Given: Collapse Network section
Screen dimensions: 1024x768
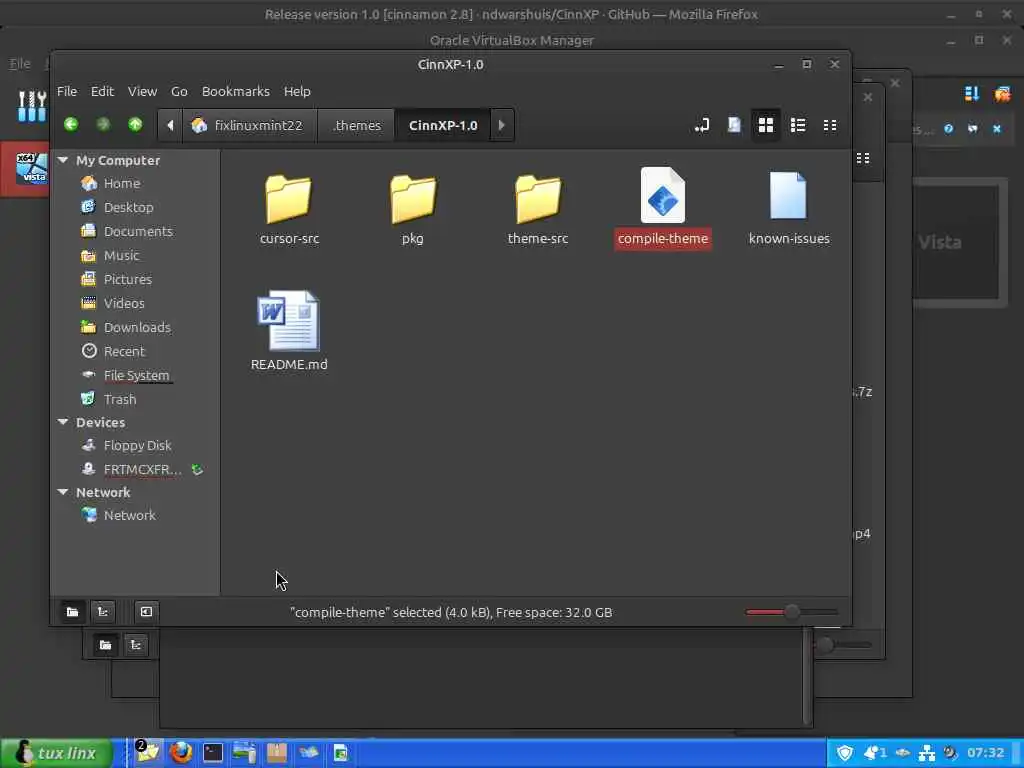Looking at the screenshot, I should click(x=63, y=492).
